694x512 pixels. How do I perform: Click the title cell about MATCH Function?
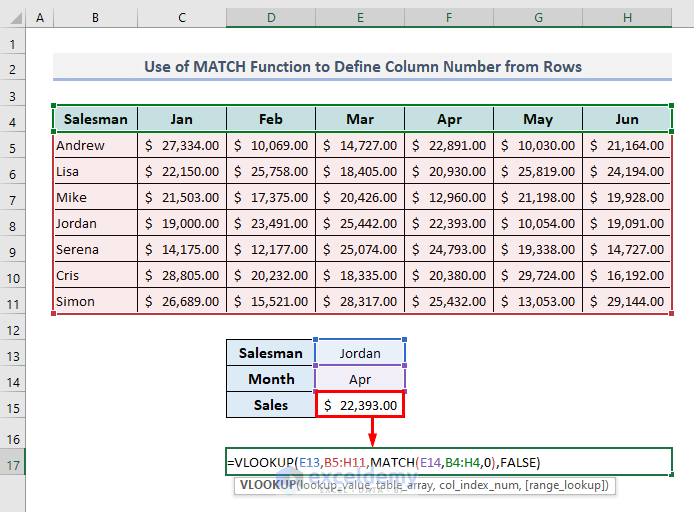pyautogui.click(x=362, y=67)
